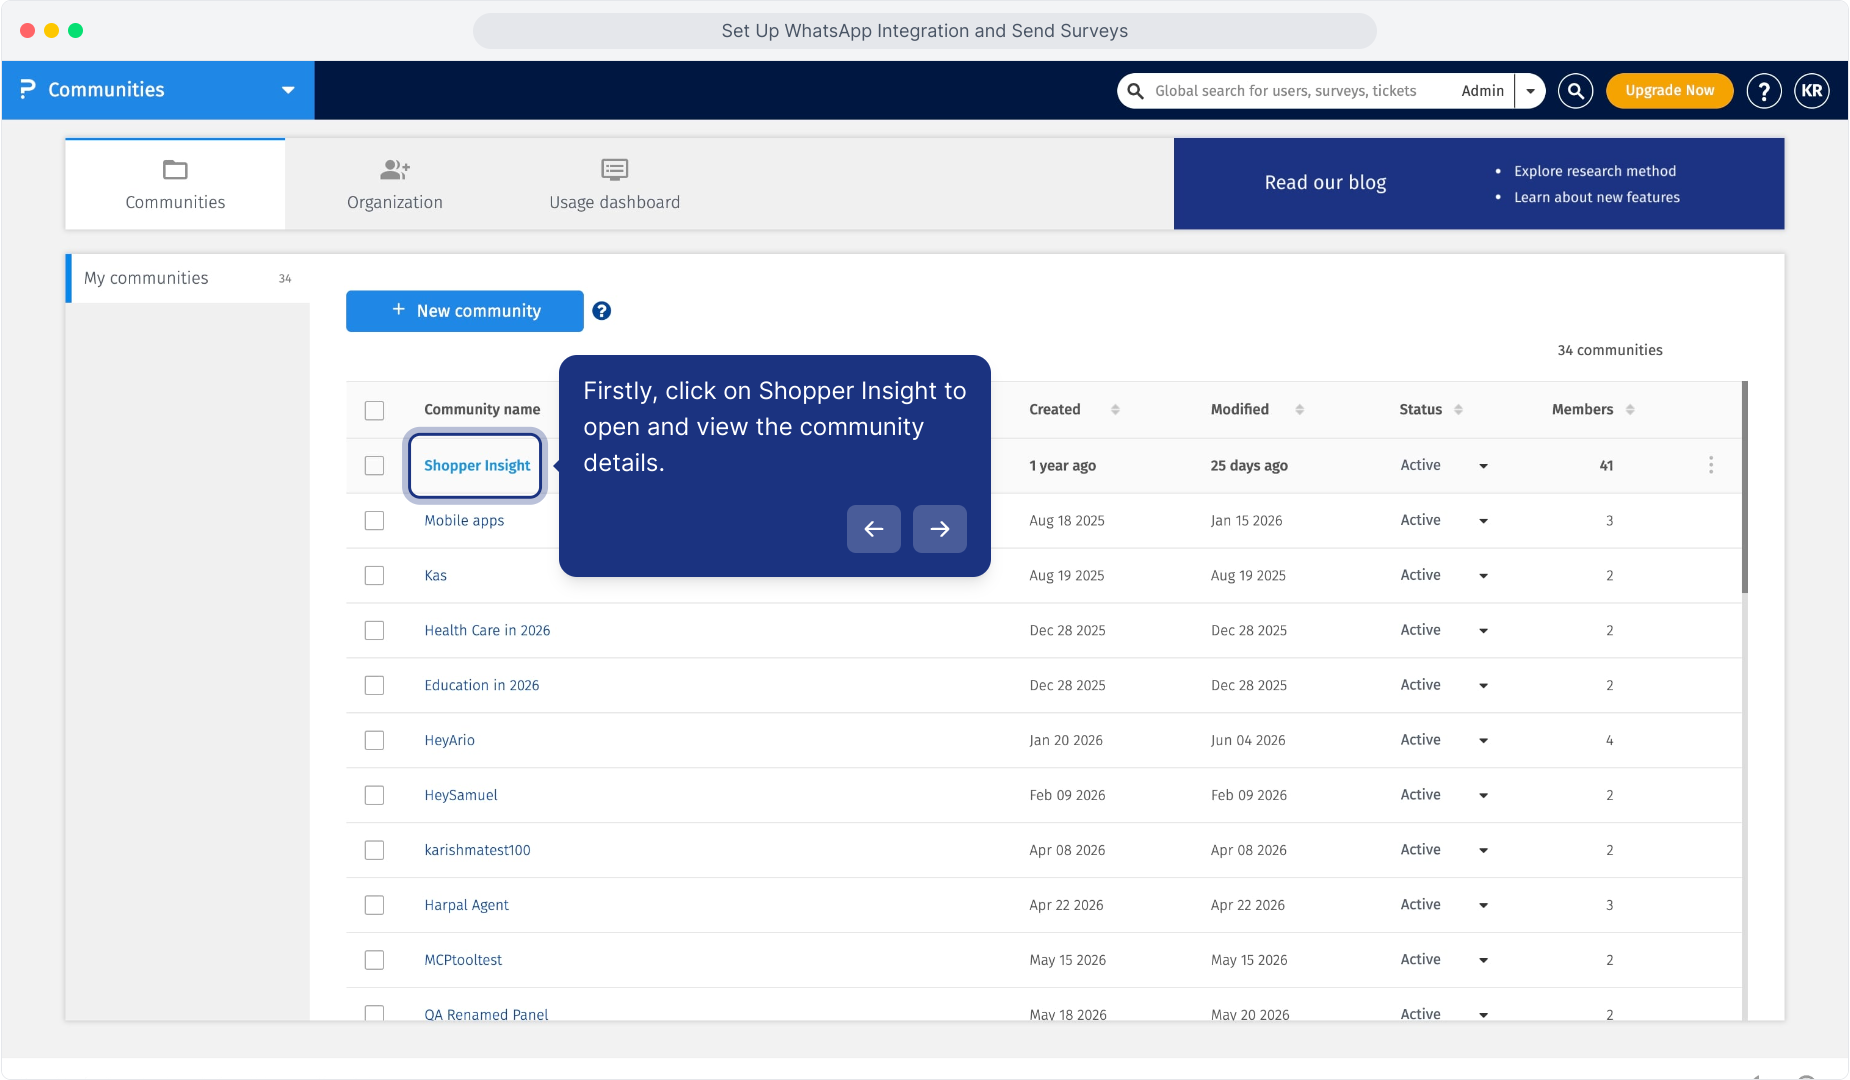This screenshot has height=1080, width=1850.
Task: Tick the Mobile apps row checkbox
Action: click(x=374, y=521)
